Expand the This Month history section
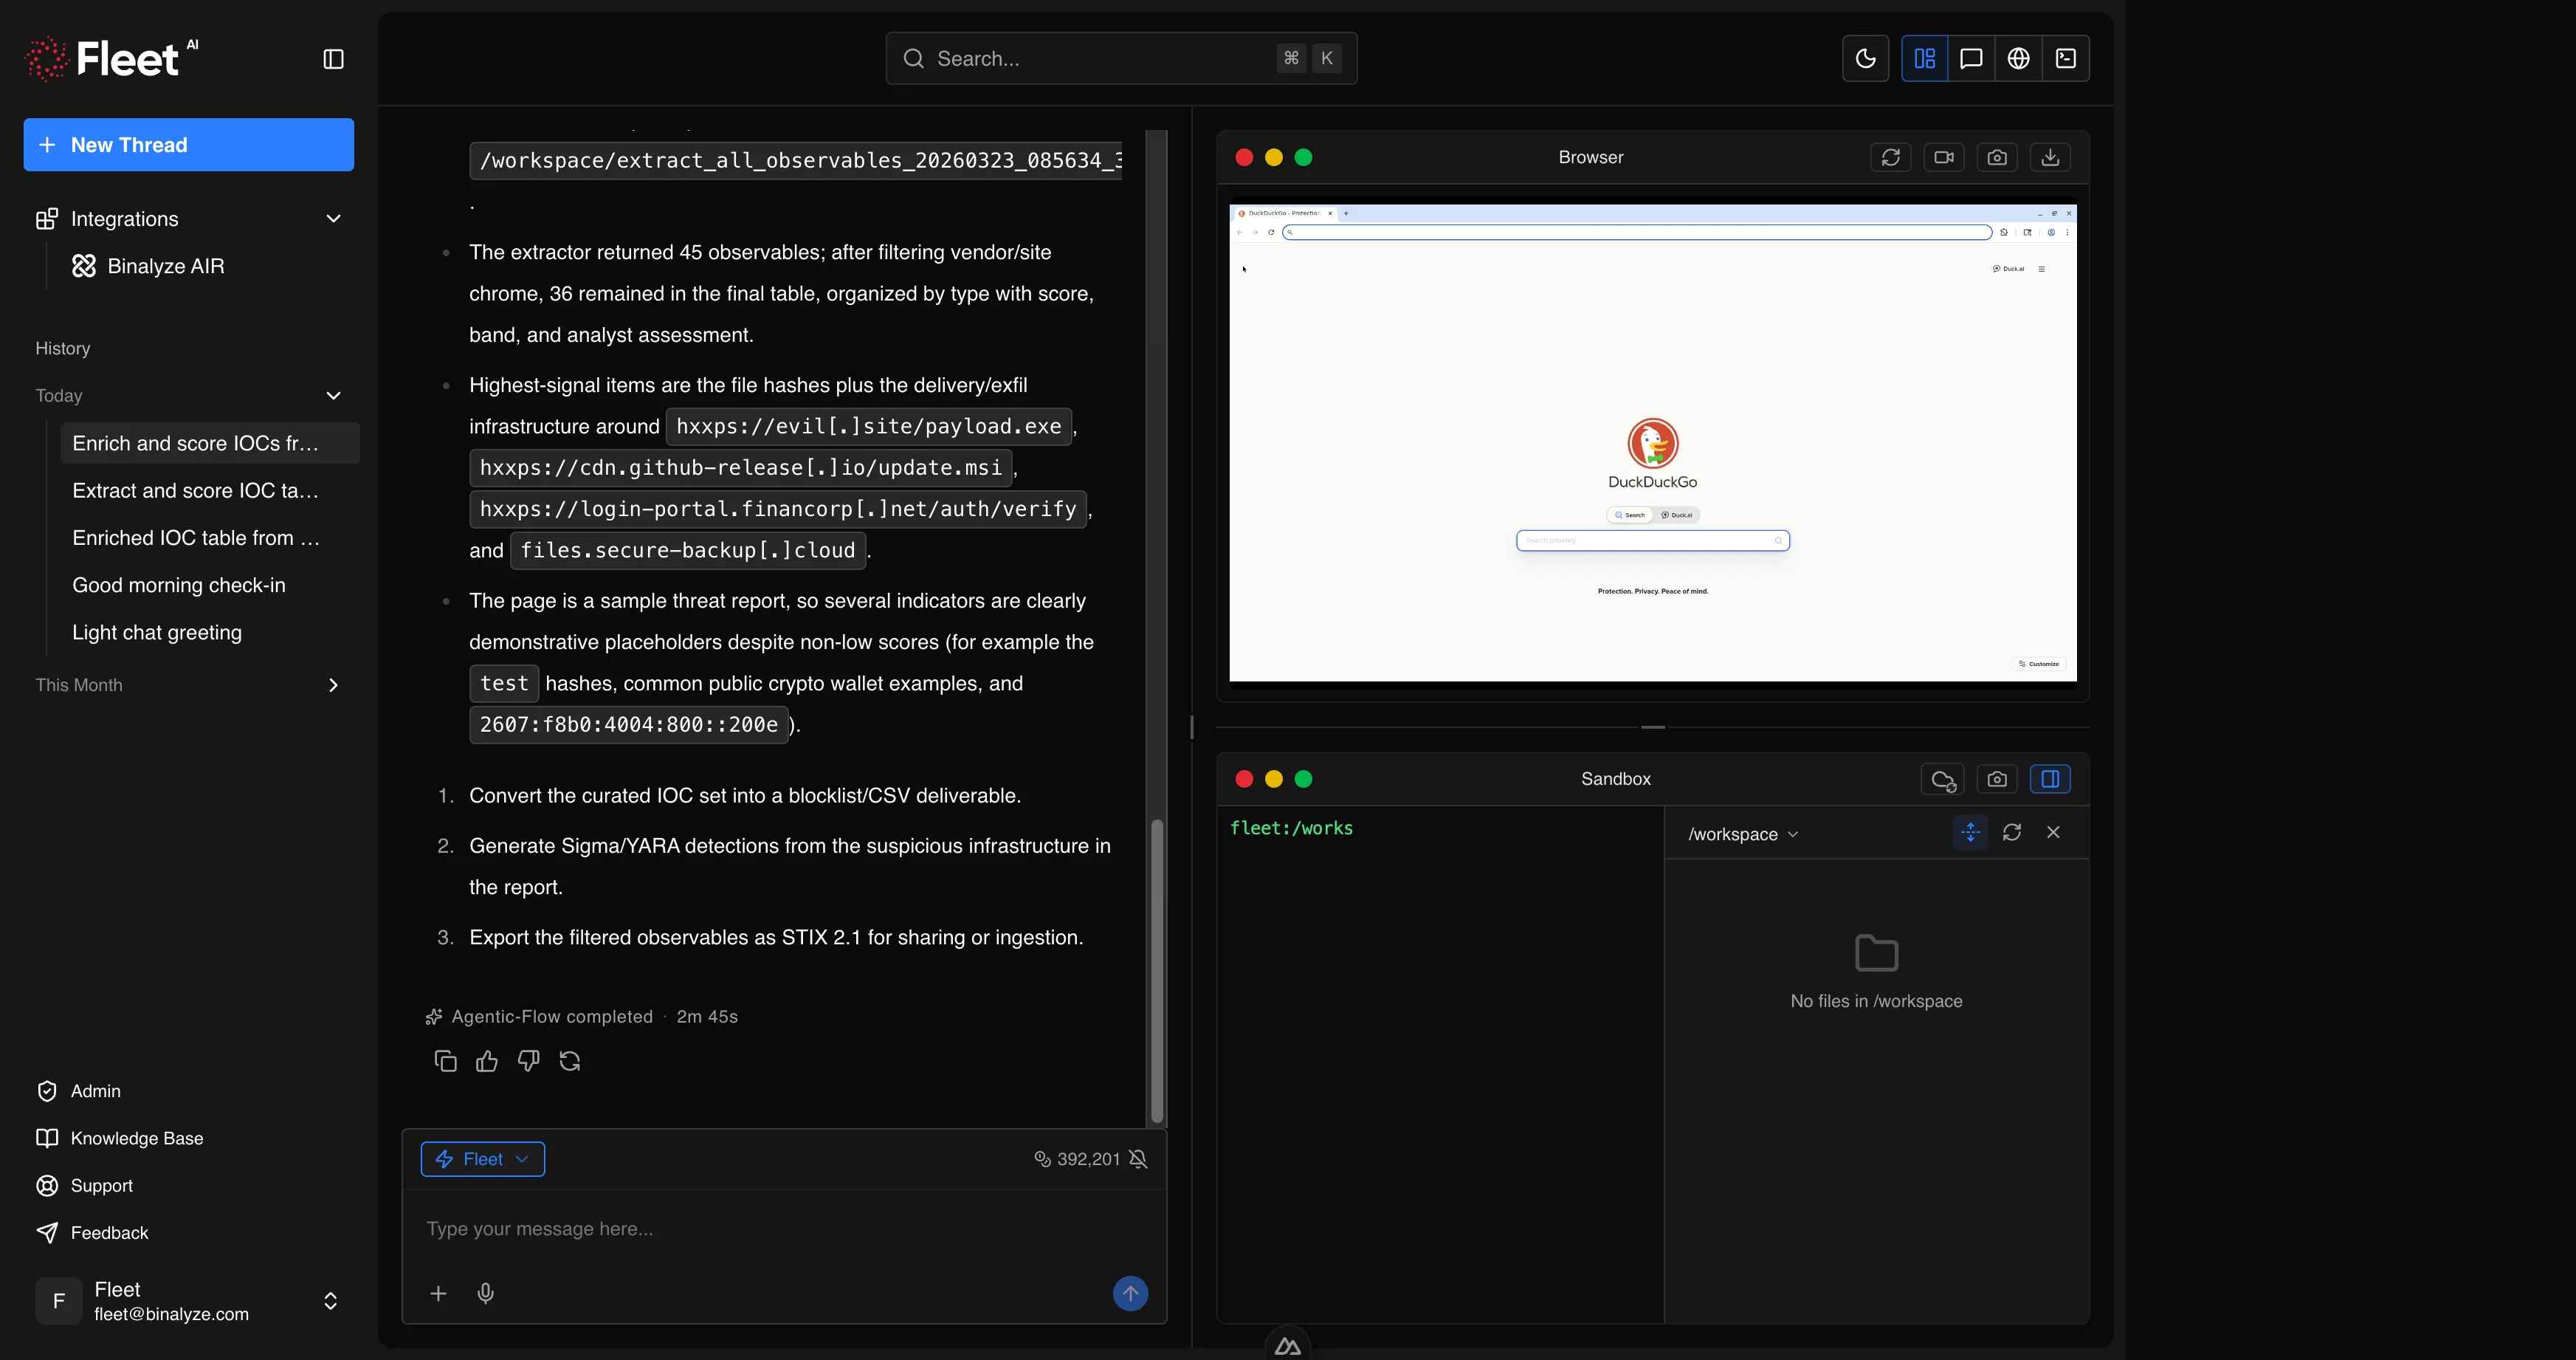The image size is (2576, 1360). point(333,685)
